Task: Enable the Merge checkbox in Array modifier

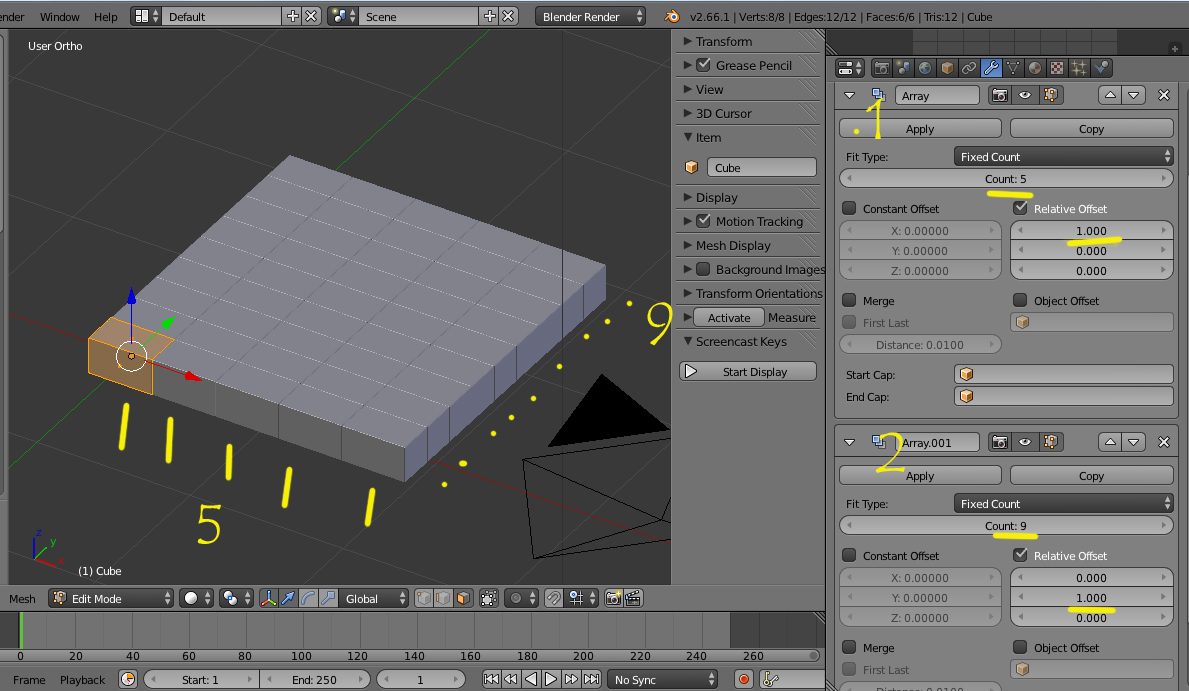Action: click(x=849, y=300)
